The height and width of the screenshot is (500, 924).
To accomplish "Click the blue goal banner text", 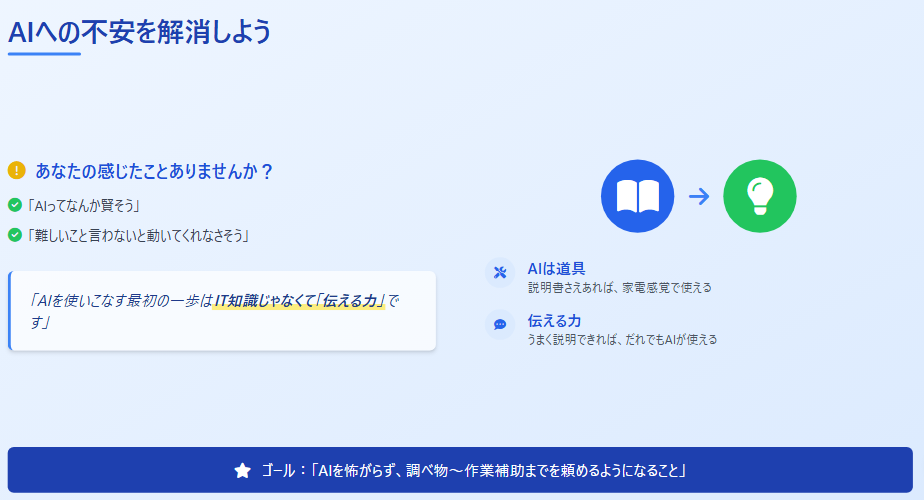I will (478, 470).
